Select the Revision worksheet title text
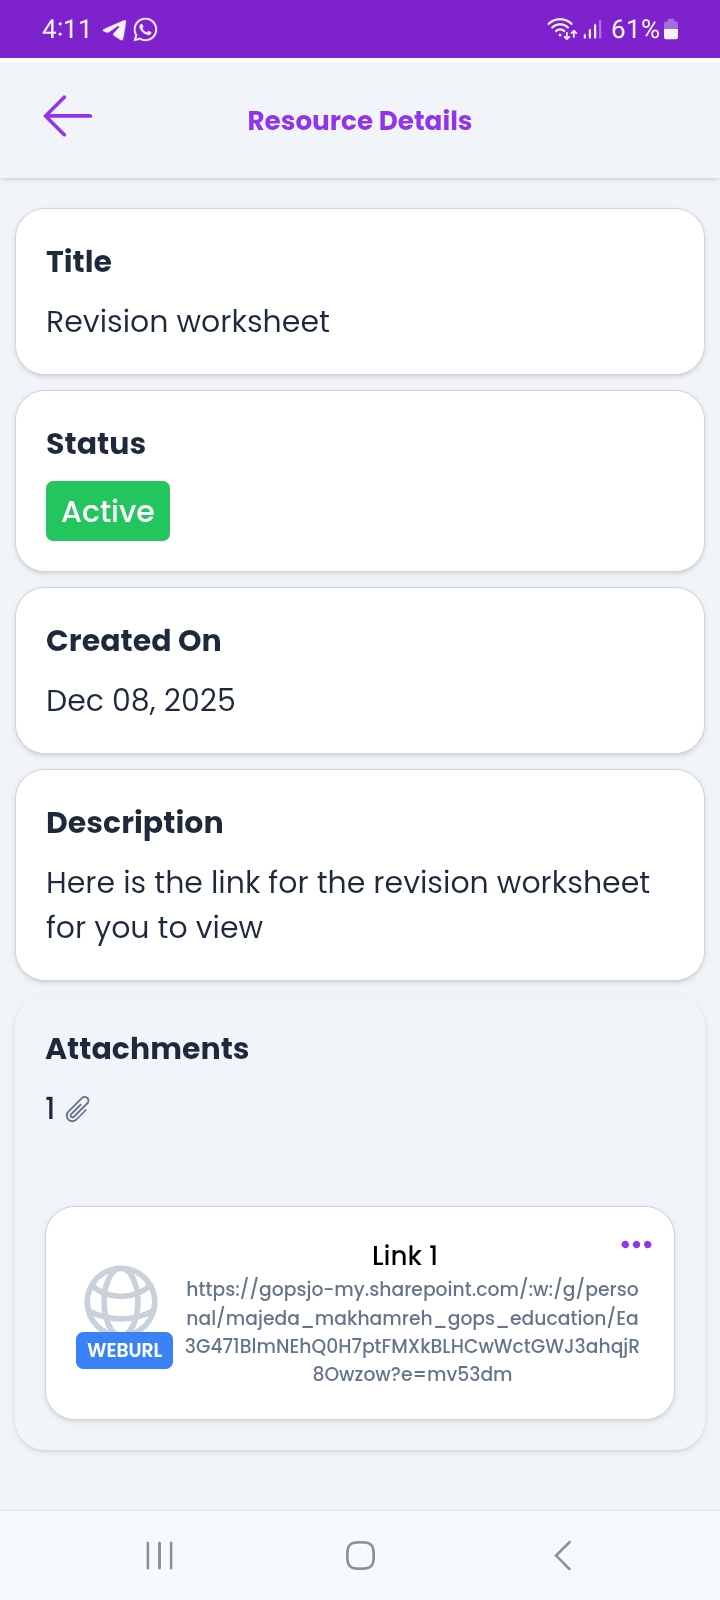Screen dimensions: 720x1600 coord(188,322)
